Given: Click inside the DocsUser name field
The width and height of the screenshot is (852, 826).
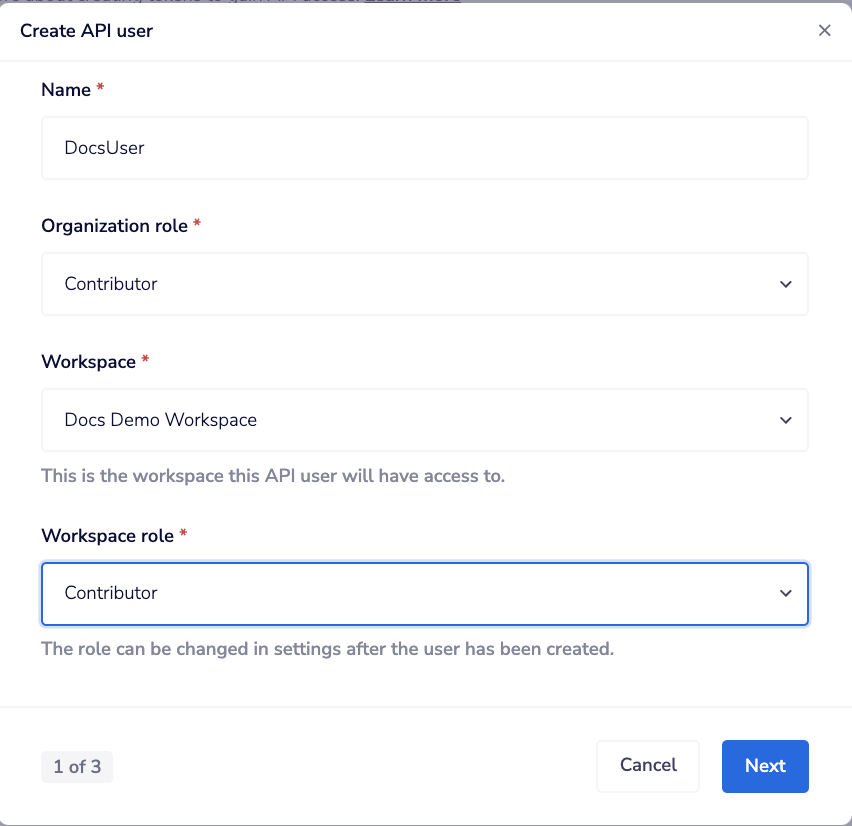Looking at the screenshot, I should tap(425, 147).
